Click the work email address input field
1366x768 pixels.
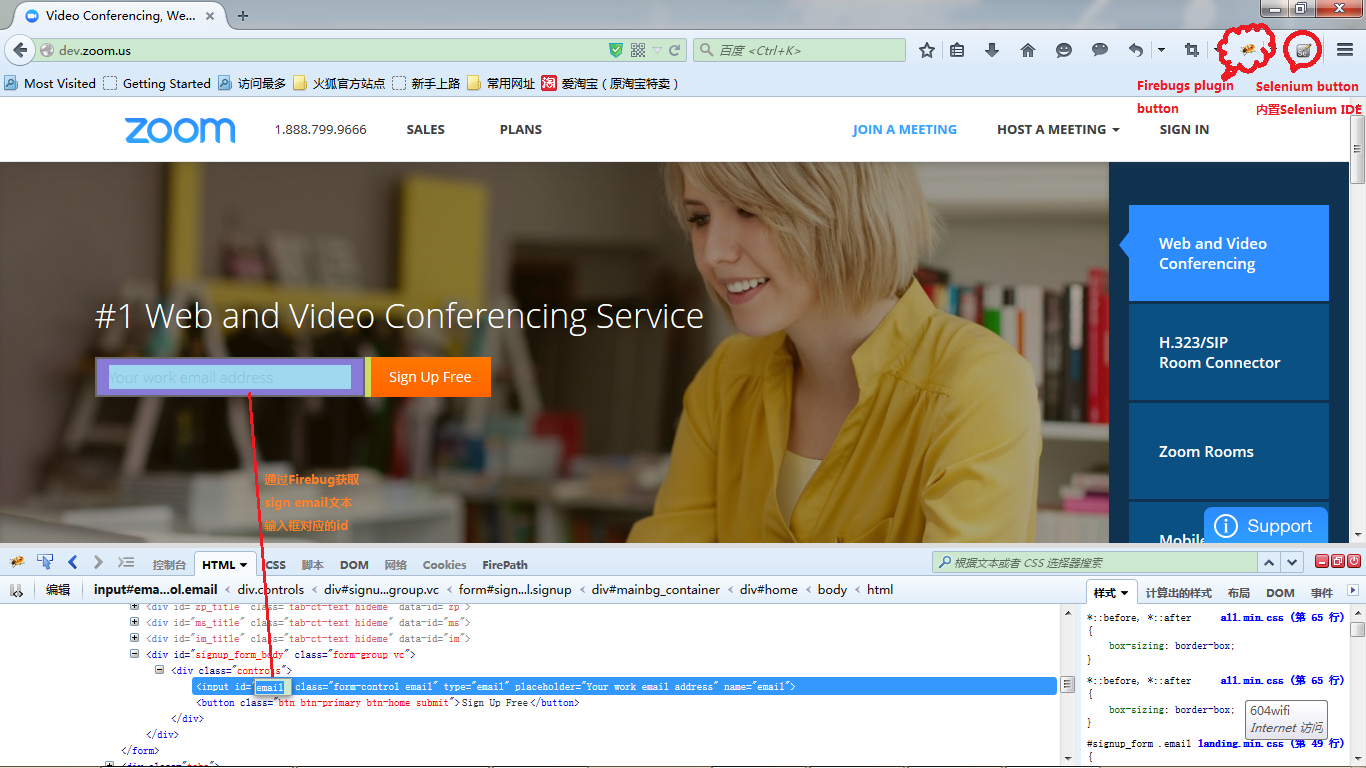click(x=230, y=377)
